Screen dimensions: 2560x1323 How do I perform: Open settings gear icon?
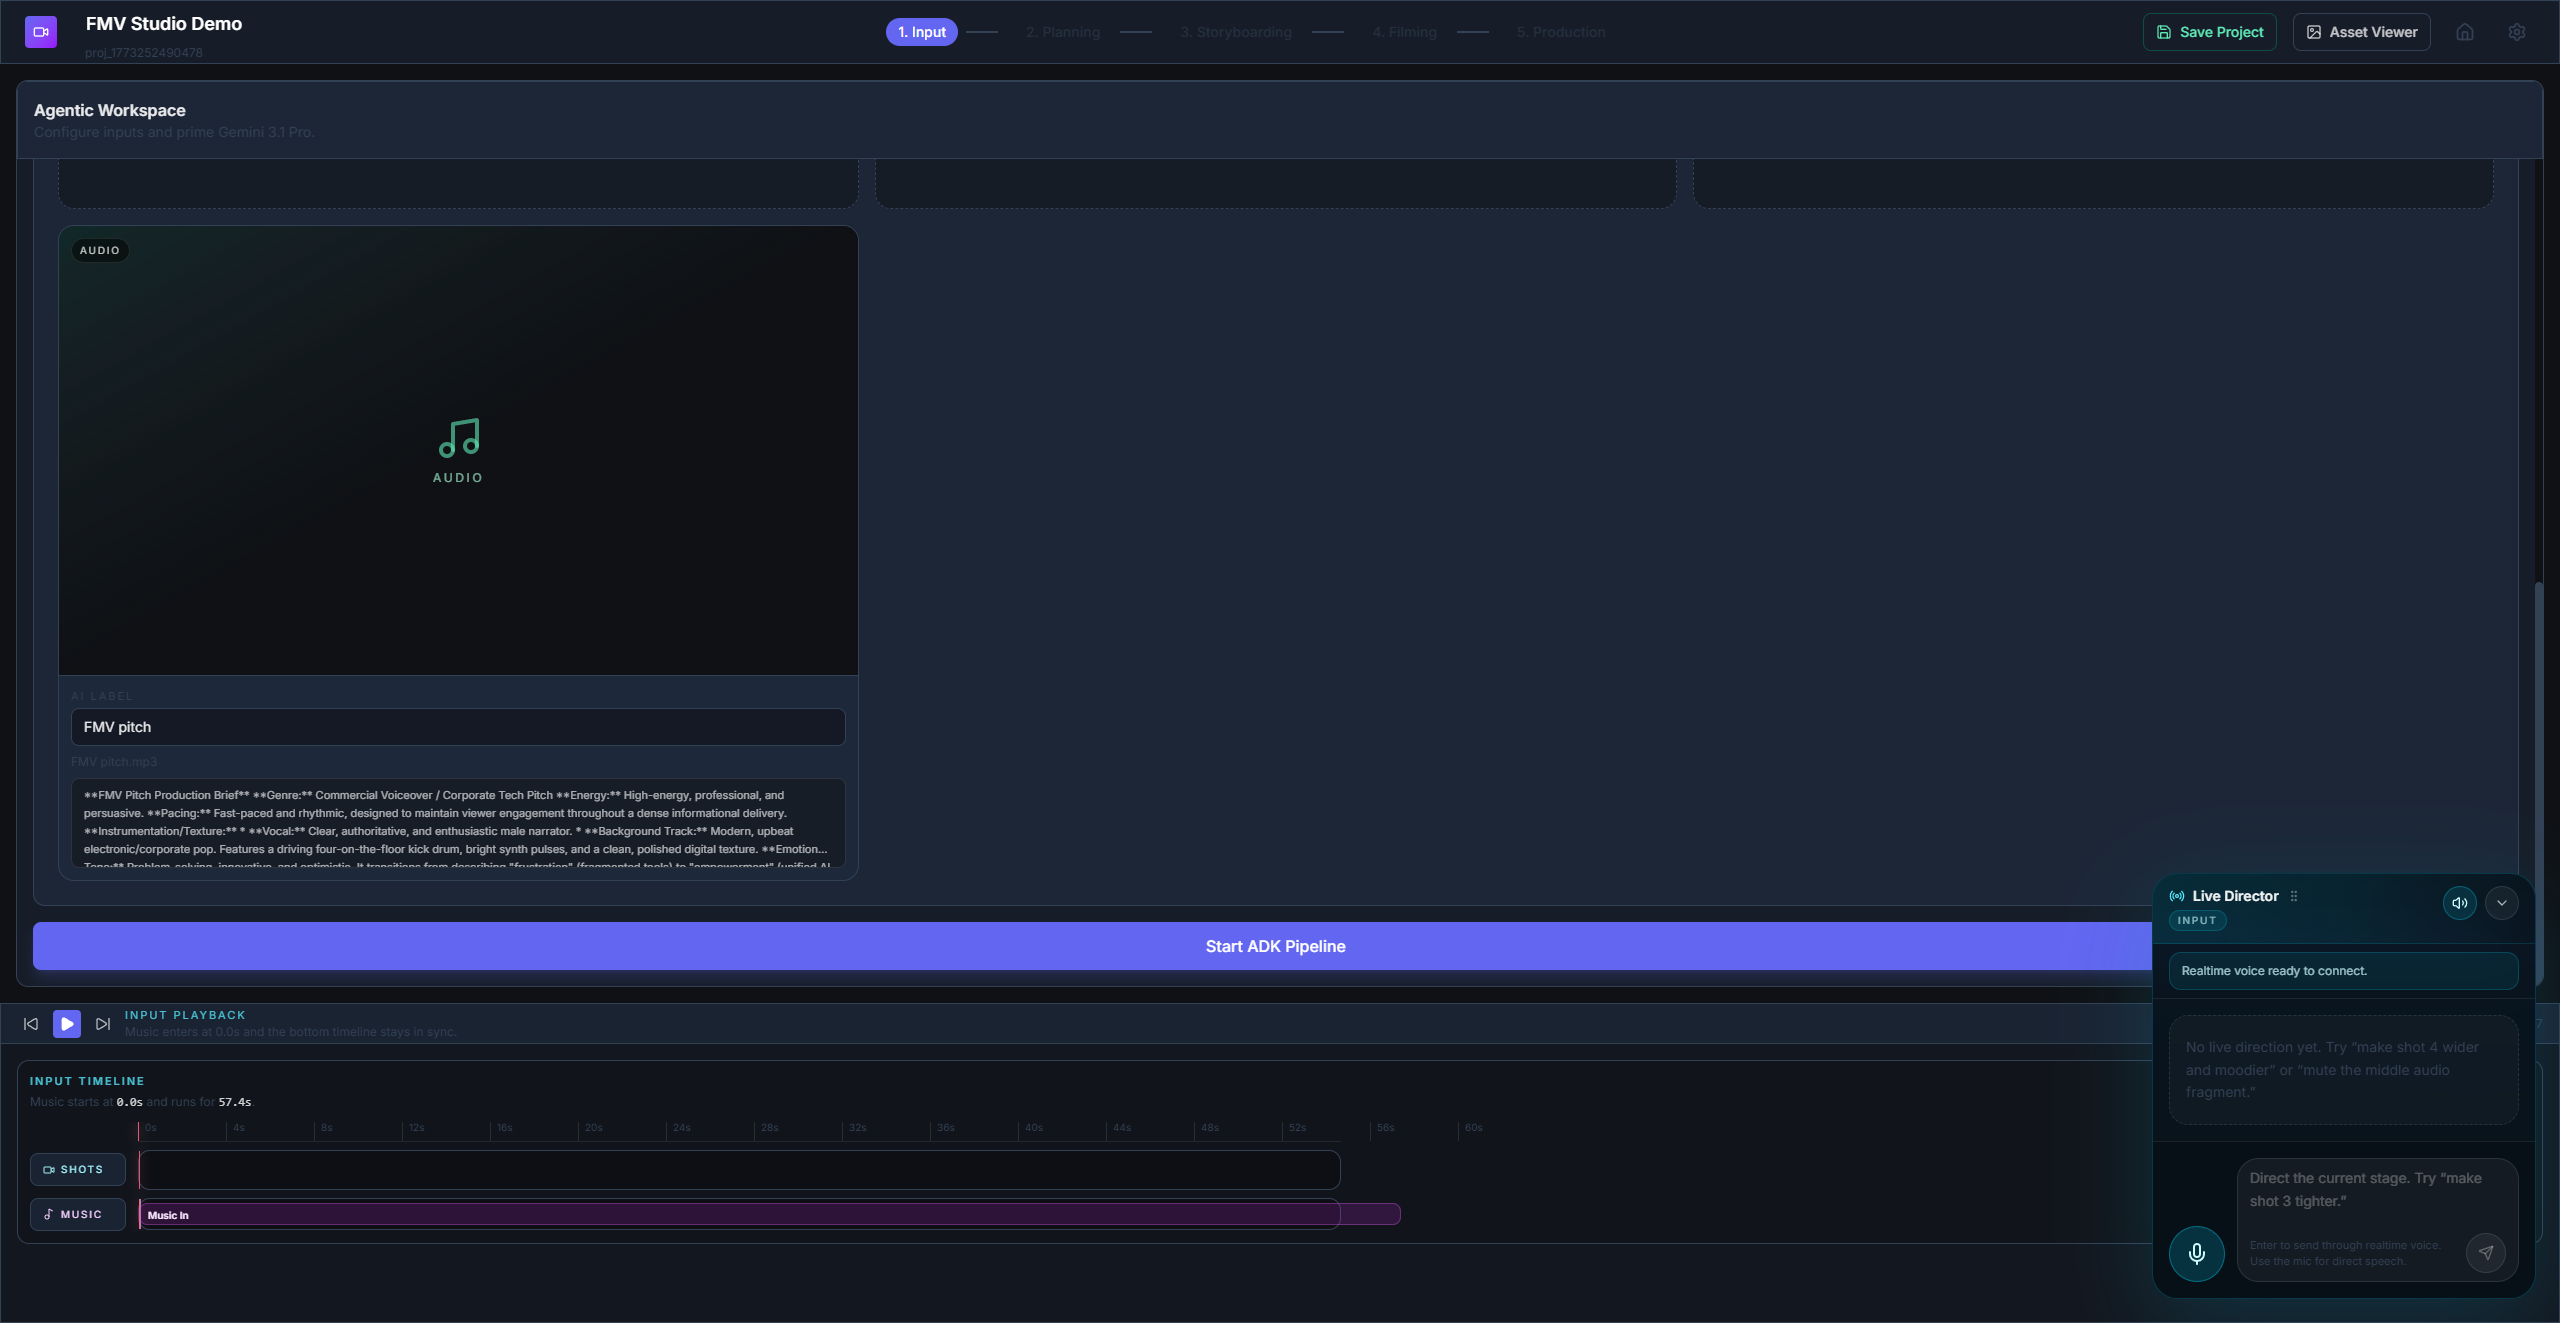point(2517,32)
